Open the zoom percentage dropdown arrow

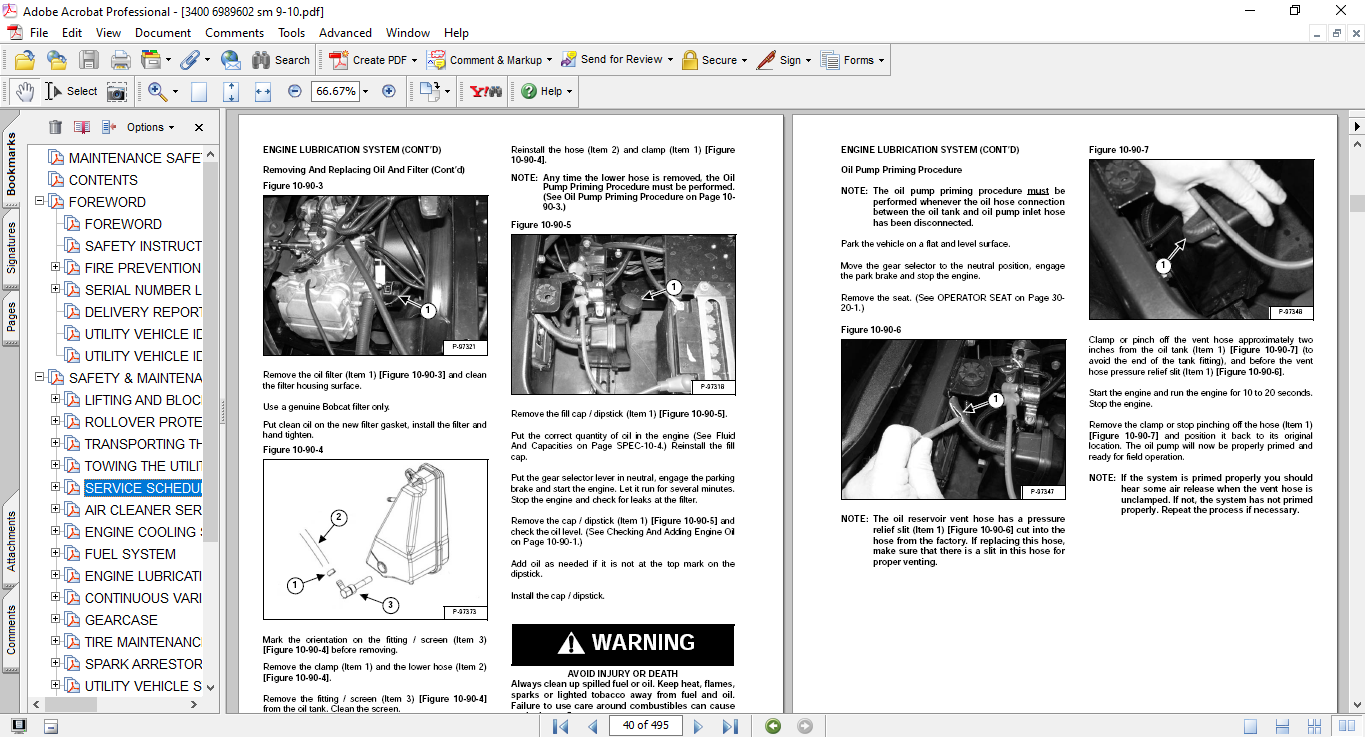365,91
